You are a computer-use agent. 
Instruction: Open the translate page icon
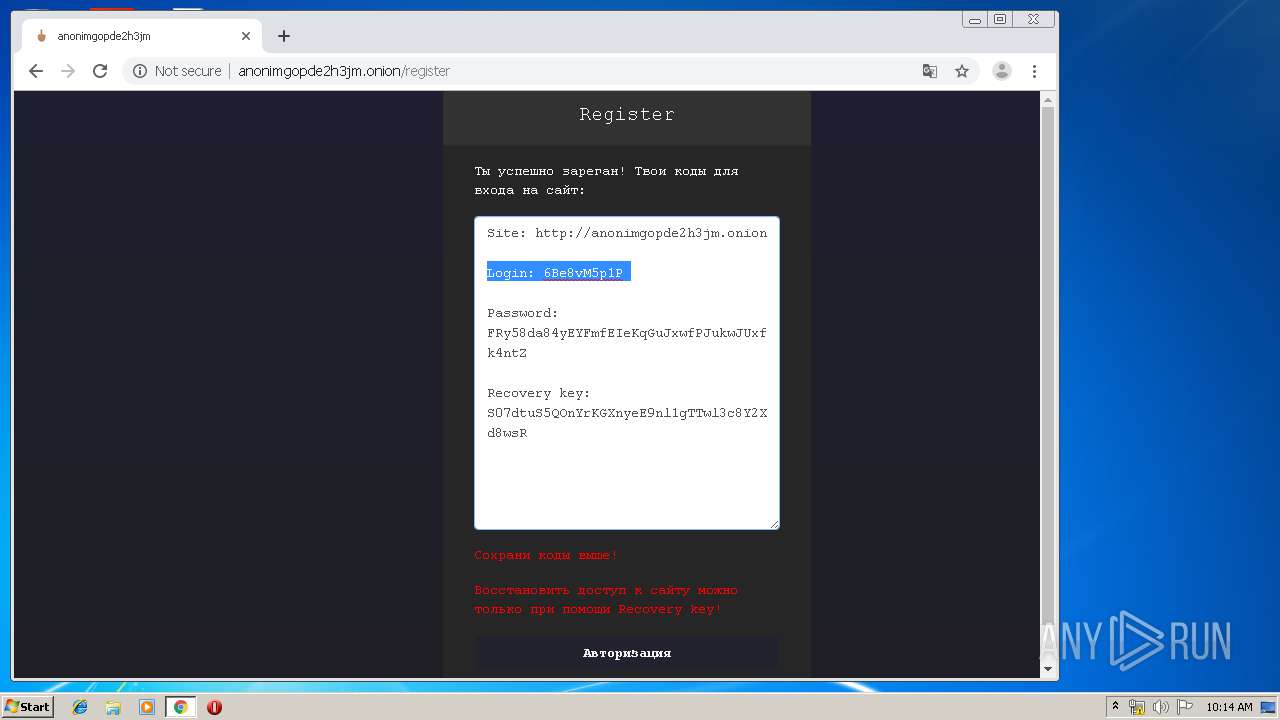click(x=930, y=71)
